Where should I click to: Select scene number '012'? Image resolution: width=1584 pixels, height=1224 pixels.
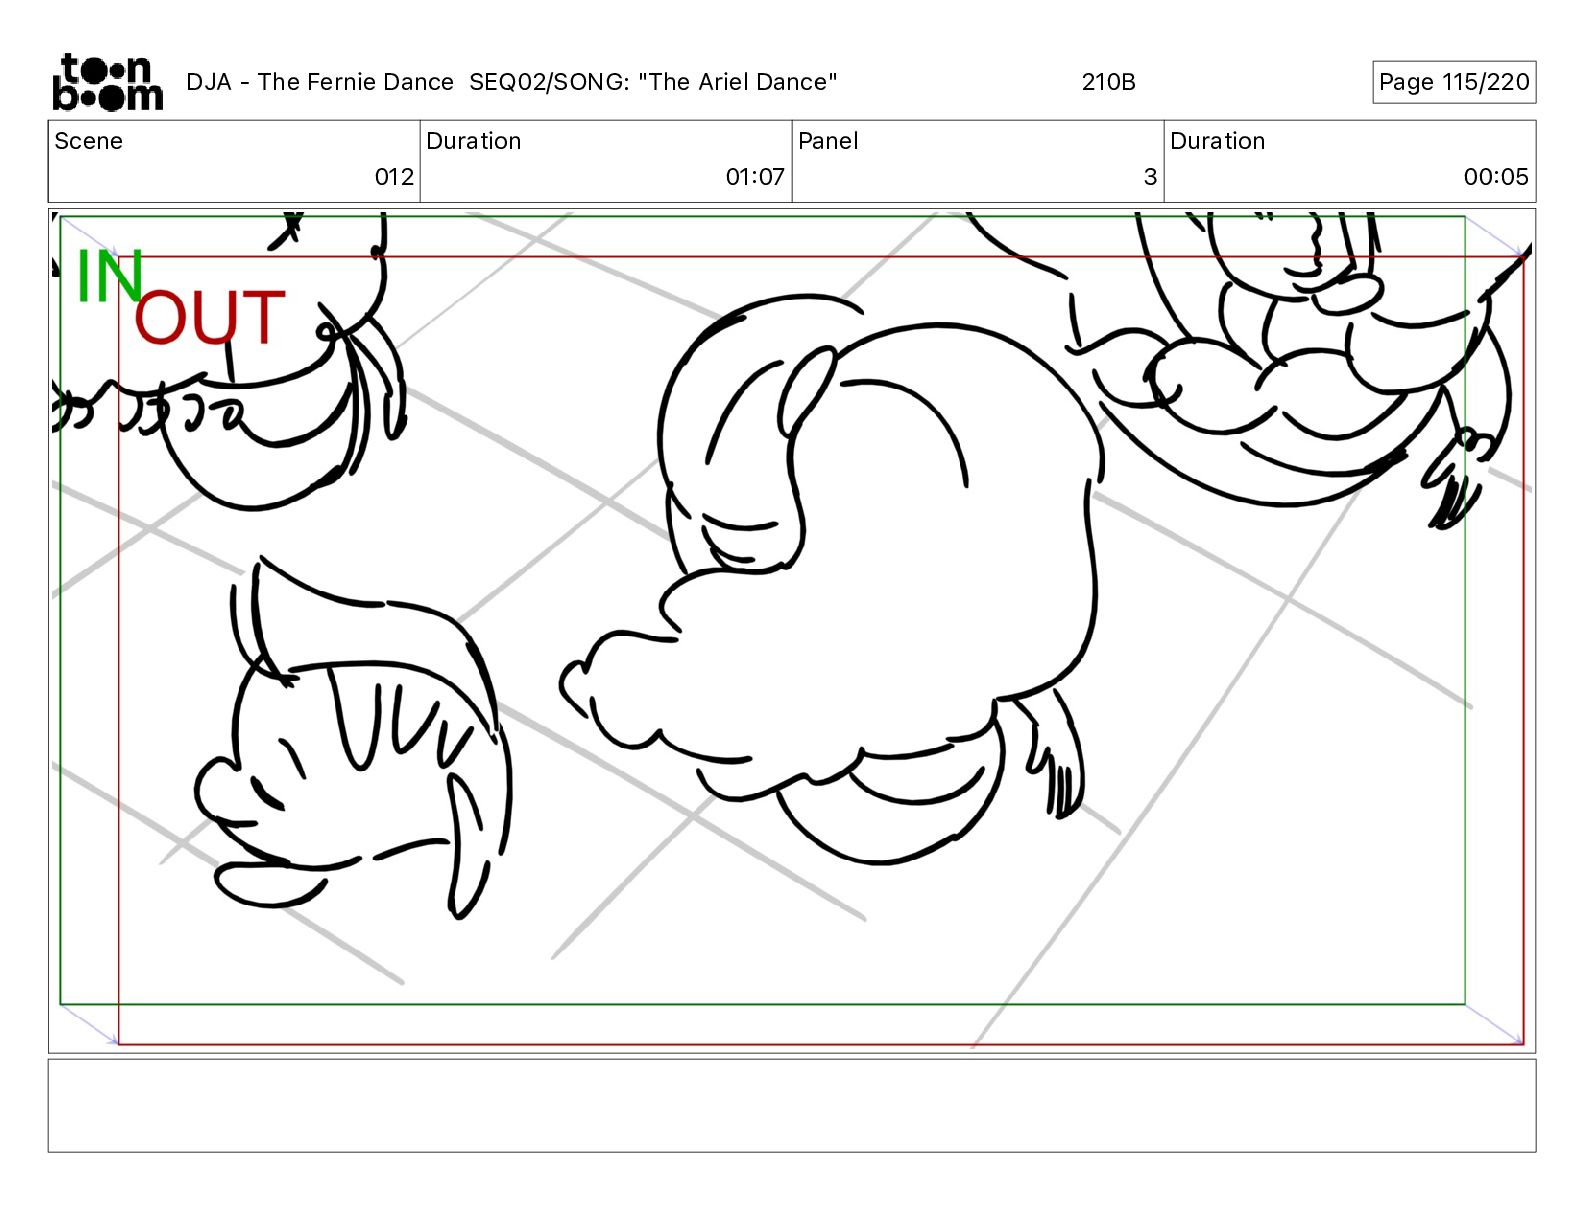(x=394, y=177)
